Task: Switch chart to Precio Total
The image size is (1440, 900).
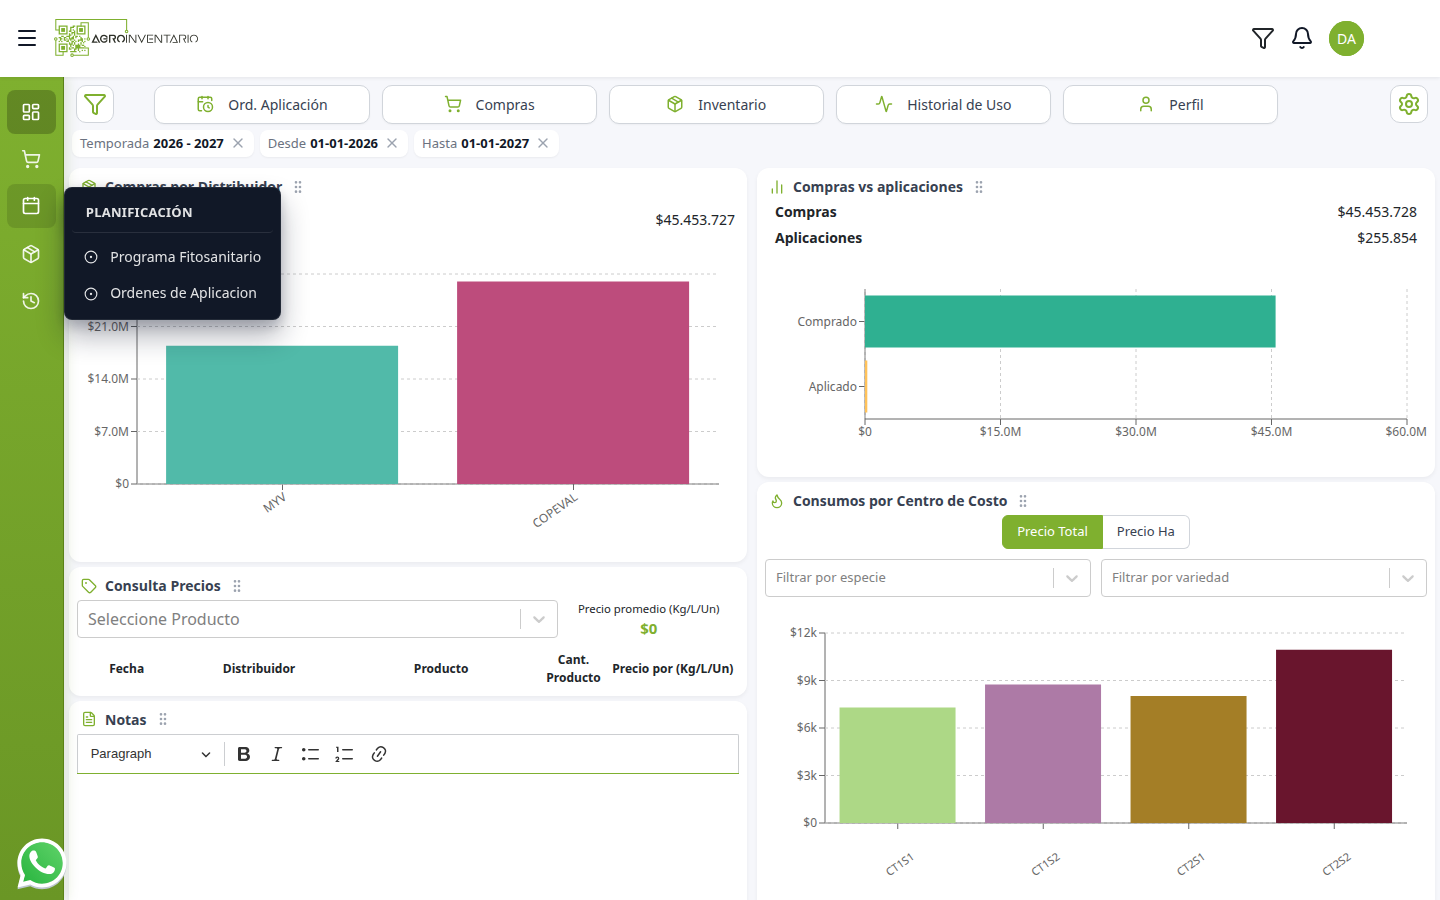Action: tap(1052, 532)
